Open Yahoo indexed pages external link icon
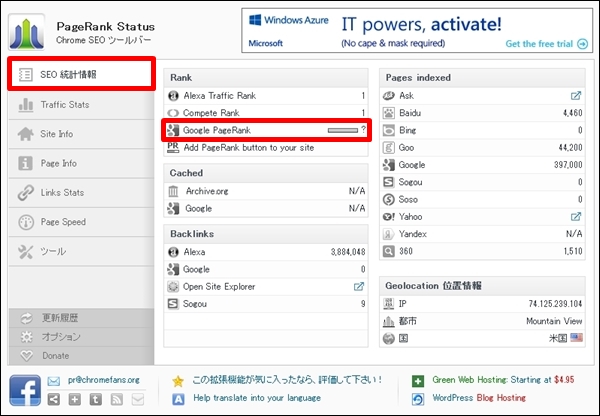This screenshot has height=416, width=600. tap(576, 217)
